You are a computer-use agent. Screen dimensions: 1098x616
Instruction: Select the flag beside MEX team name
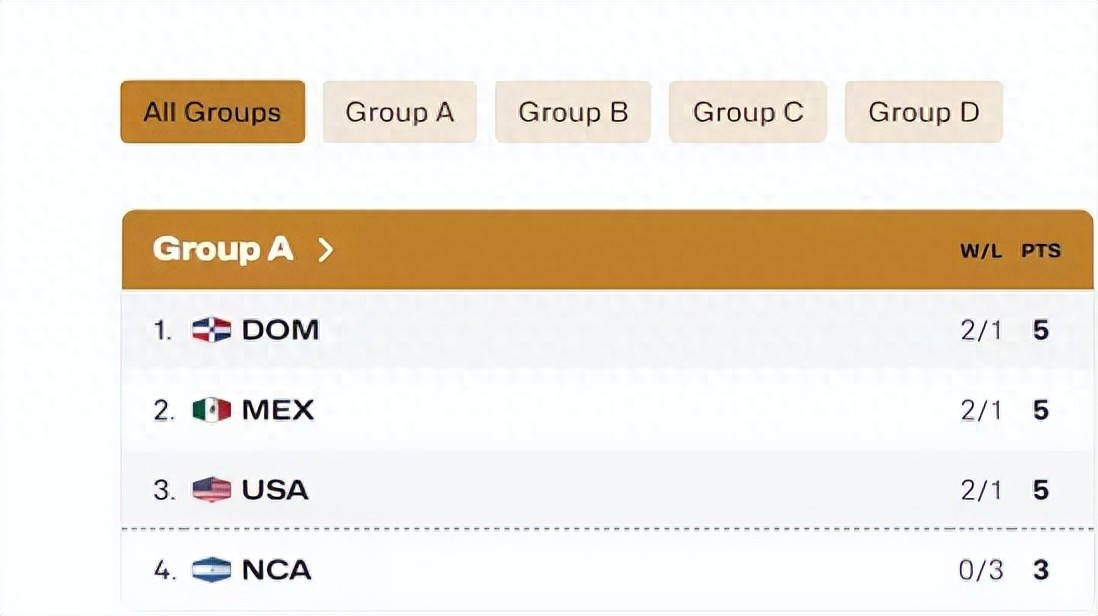point(210,409)
